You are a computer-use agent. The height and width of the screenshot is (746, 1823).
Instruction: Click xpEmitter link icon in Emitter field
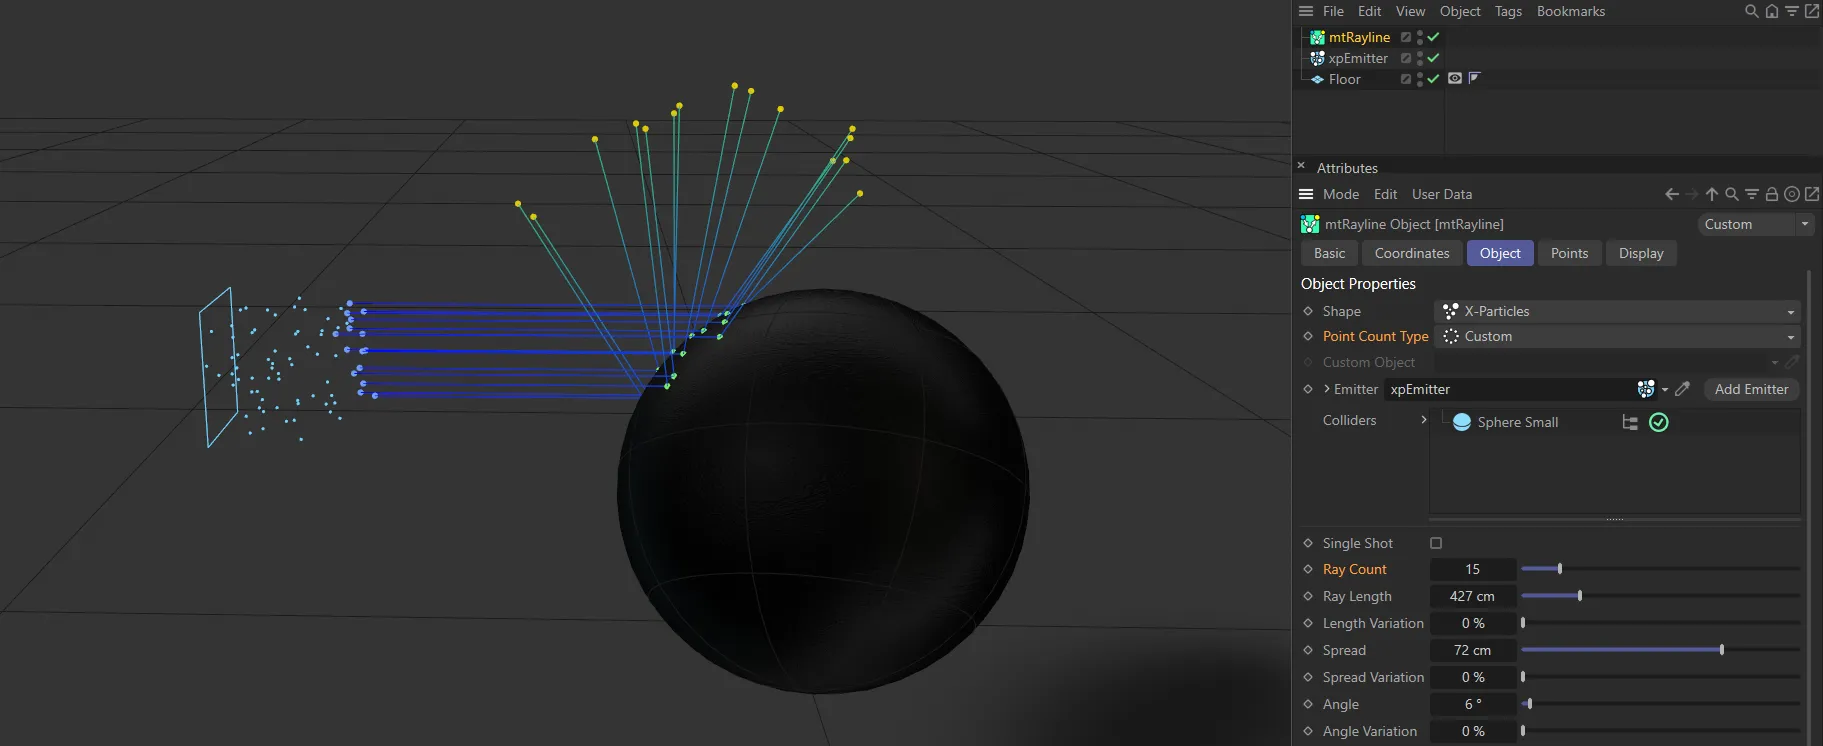click(x=1646, y=389)
